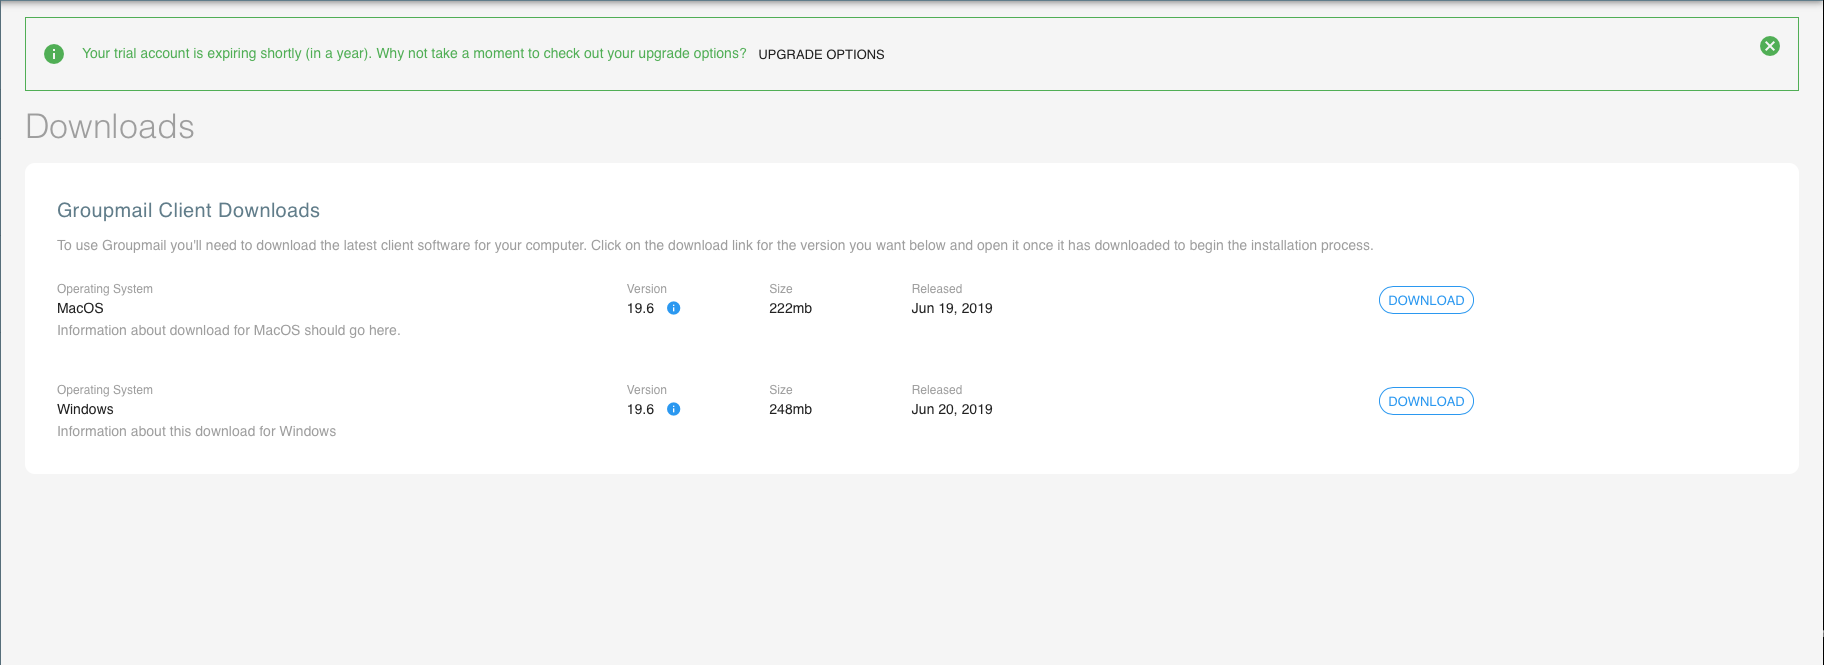The image size is (1824, 665).
Task: Click 'Information about this download for Windows' text
Action: click(x=196, y=431)
